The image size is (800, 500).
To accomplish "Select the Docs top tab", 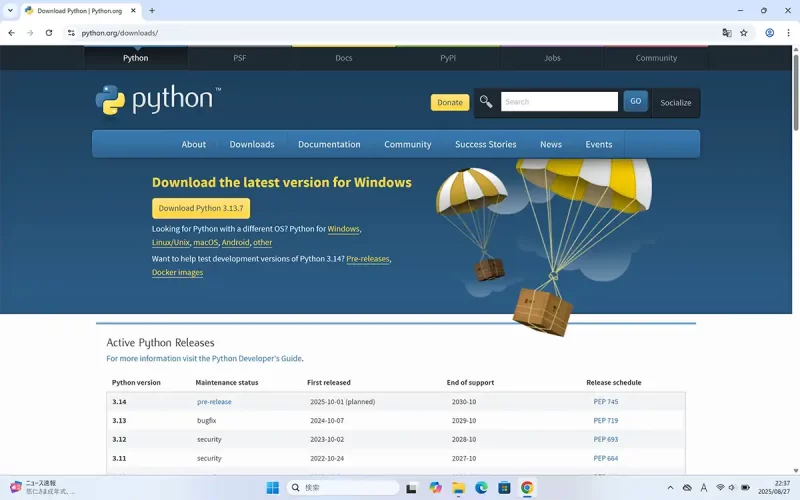I will [344, 58].
